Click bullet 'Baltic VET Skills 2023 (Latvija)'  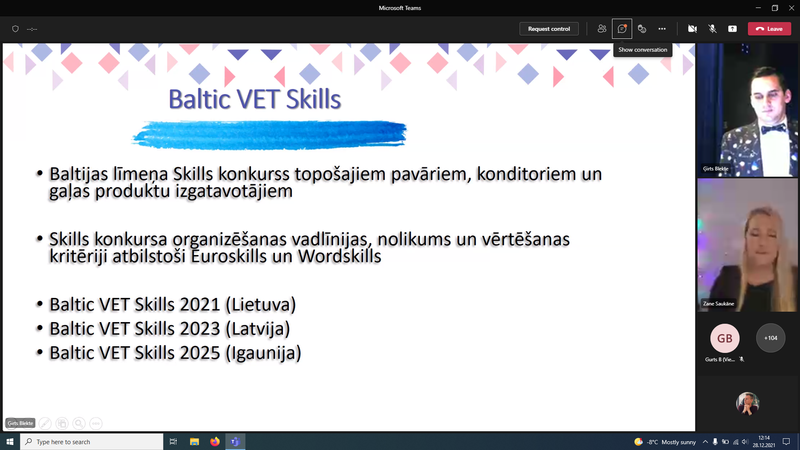pos(169,329)
